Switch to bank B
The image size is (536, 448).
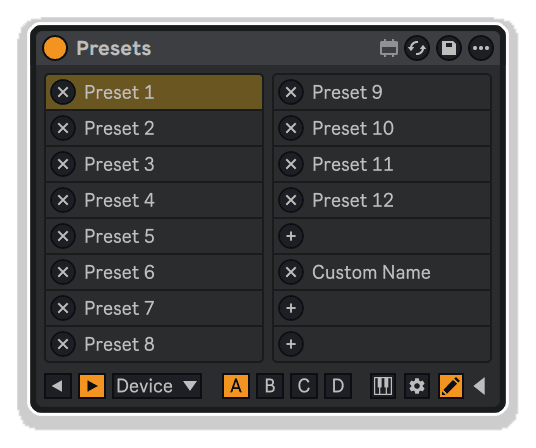pyautogui.click(x=270, y=386)
